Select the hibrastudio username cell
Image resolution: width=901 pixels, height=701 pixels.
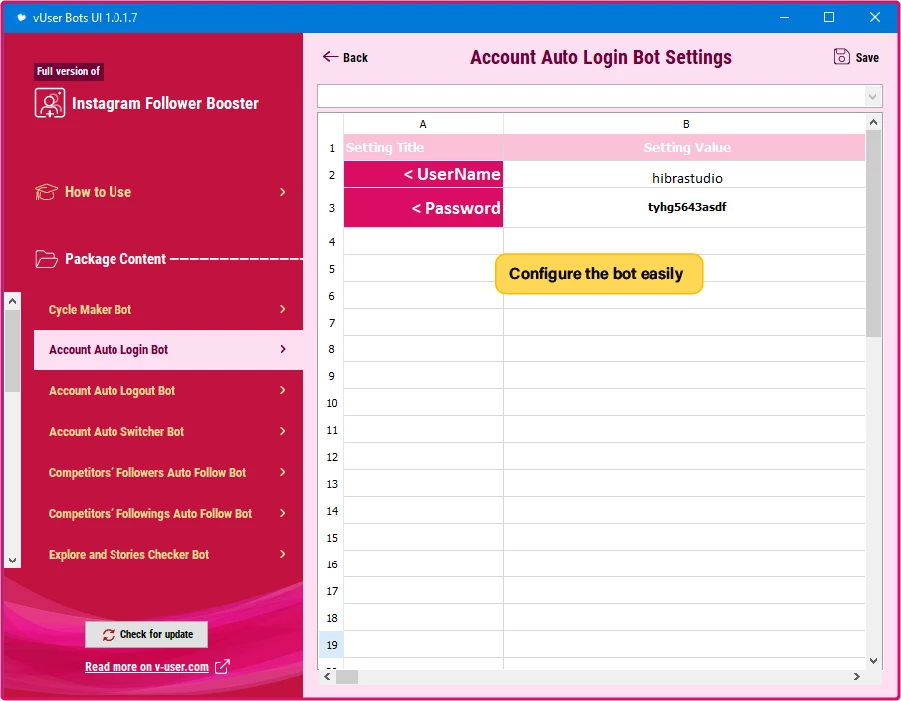(684, 174)
